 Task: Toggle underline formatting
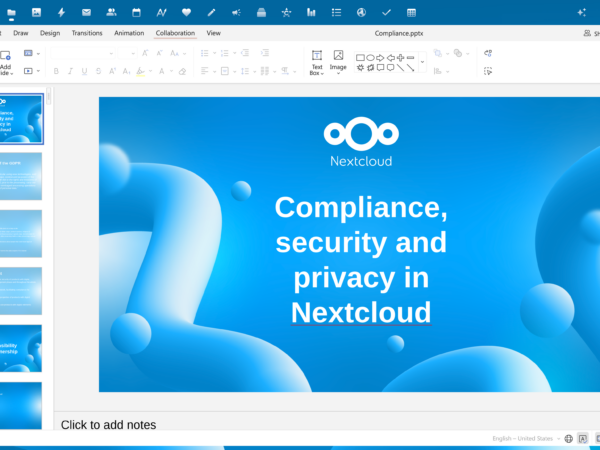(x=84, y=71)
